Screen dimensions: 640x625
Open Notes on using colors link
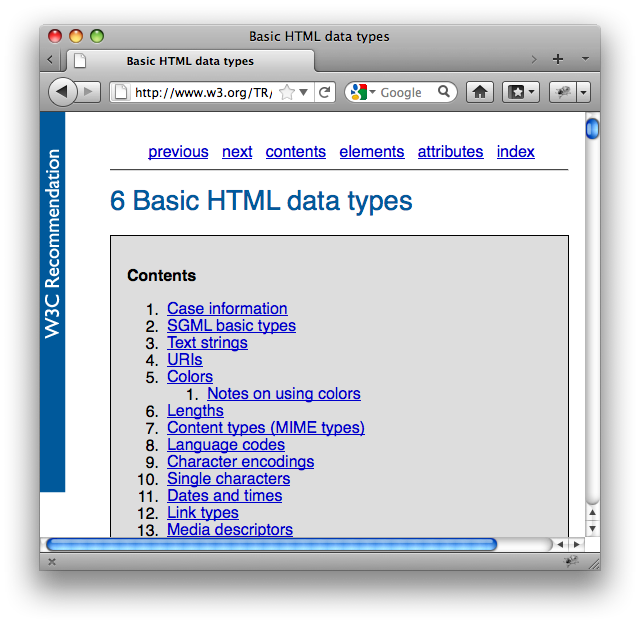[284, 394]
